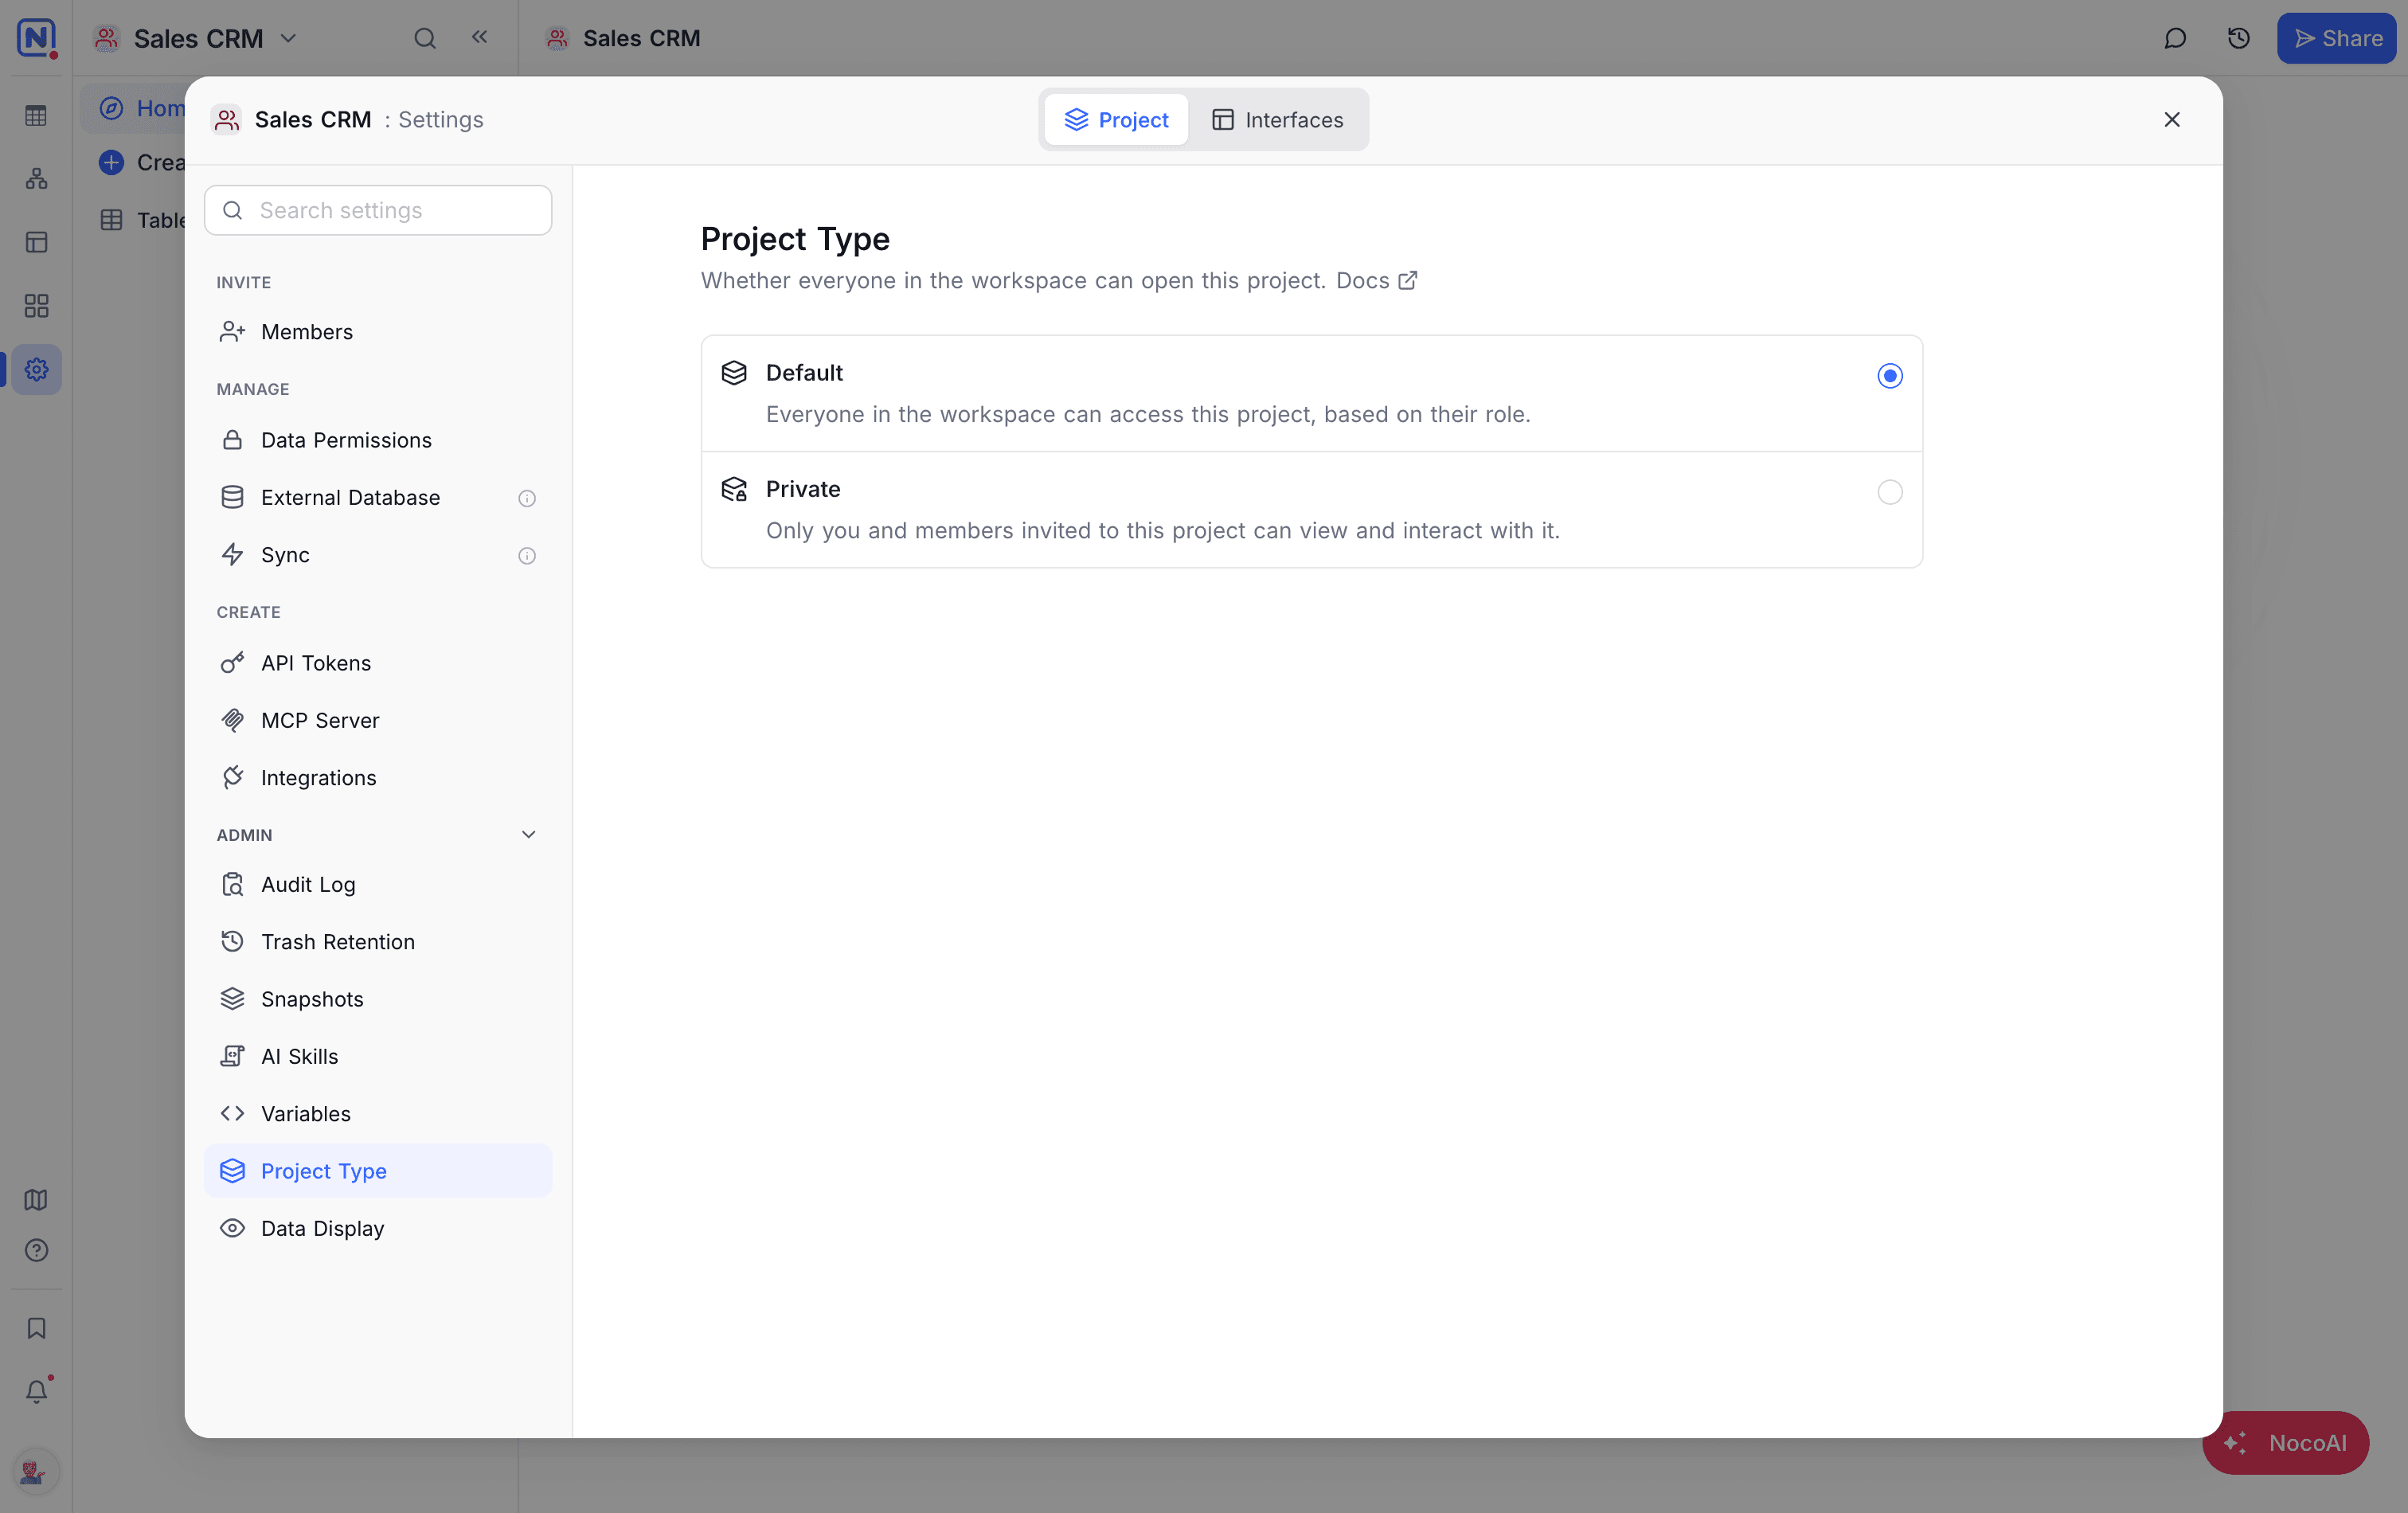Close the settings dialog
The width and height of the screenshot is (2408, 1513).
(x=2172, y=120)
